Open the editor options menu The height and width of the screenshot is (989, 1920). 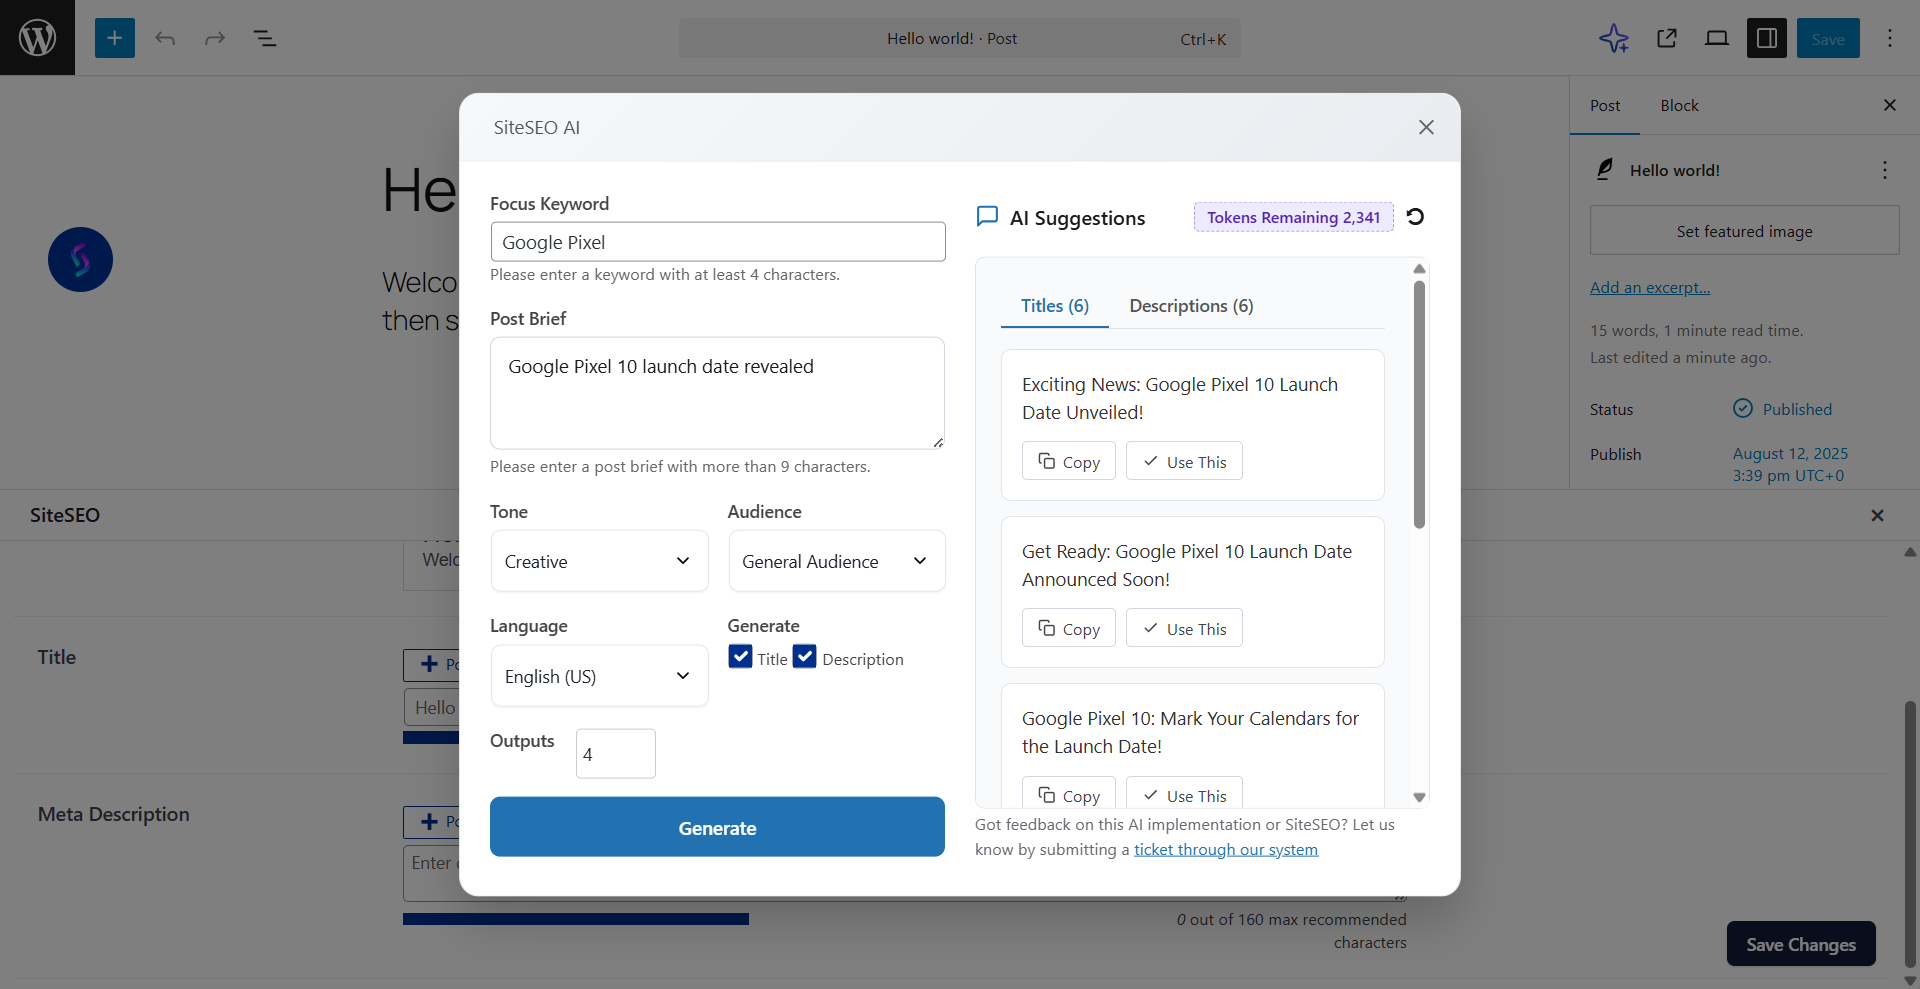tap(1890, 38)
